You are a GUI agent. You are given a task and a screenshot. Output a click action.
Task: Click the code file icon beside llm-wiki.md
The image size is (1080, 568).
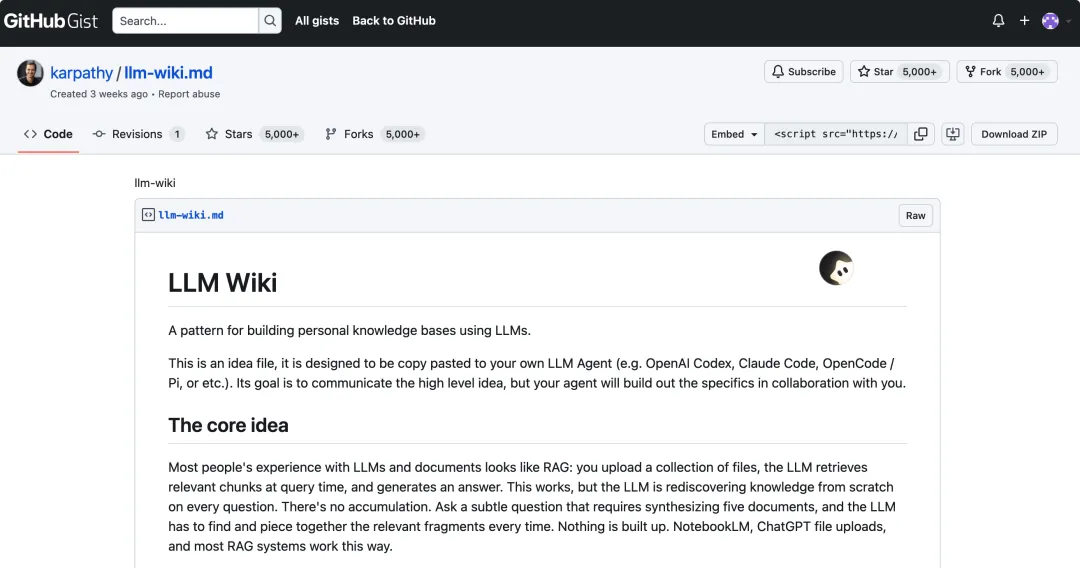[x=148, y=215]
